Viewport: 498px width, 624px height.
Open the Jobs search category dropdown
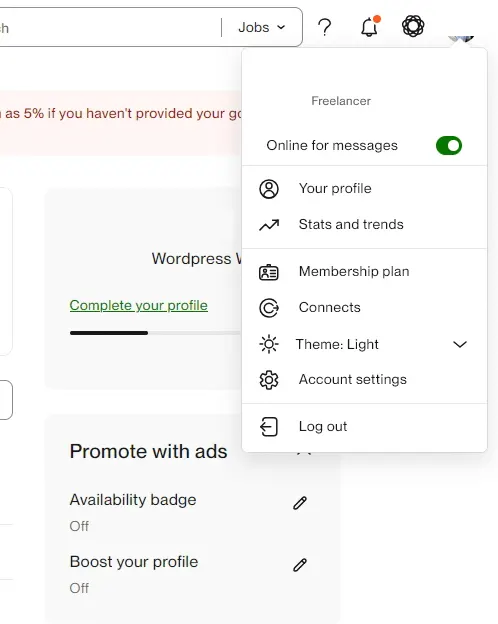pos(262,27)
